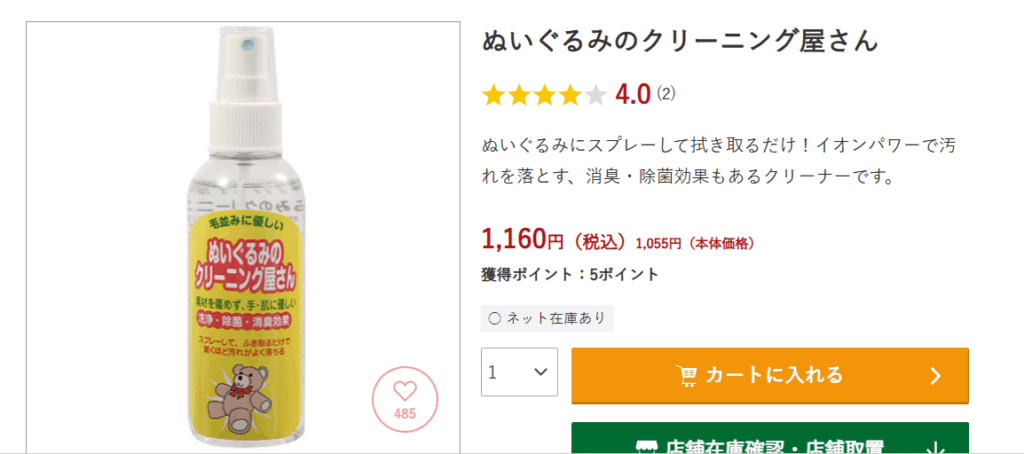Expand 店舗在庫確認・店舗取置 section

769,441
